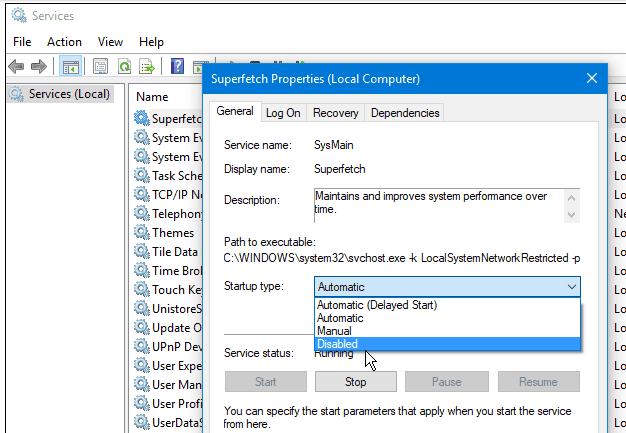Click the Export List toolbar icon
Image resolution: width=626 pixels, height=433 pixels.
[147, 66]
